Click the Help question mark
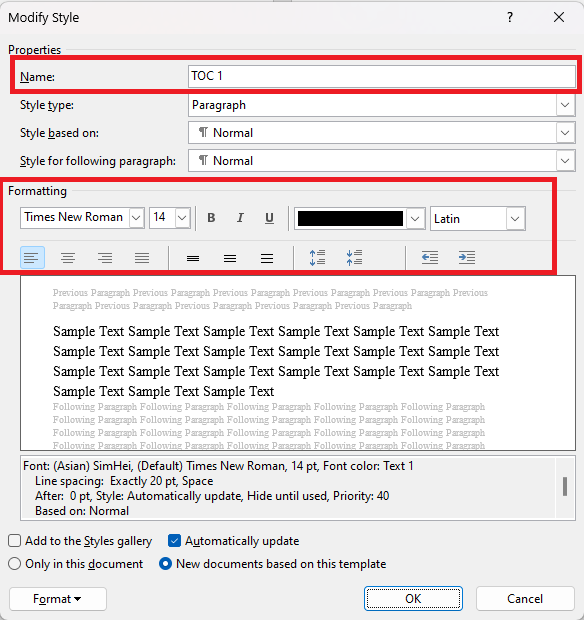584x620 pixels. tap(510, 17)
